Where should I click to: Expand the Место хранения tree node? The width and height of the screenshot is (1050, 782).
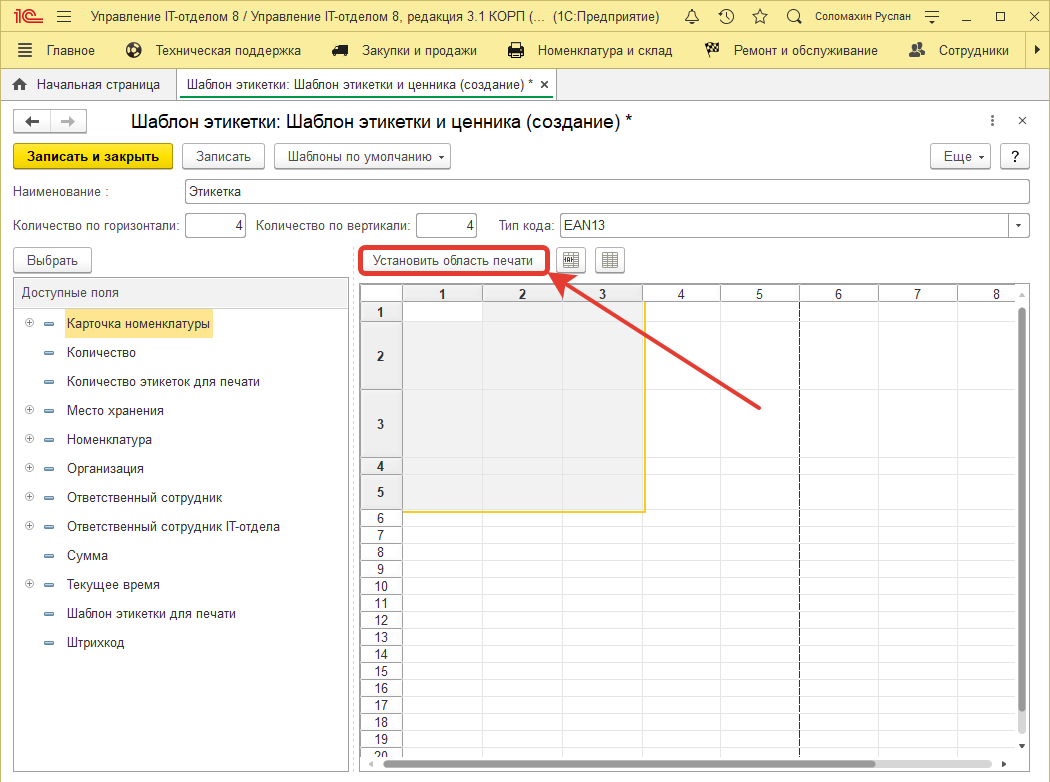[29, 410]
